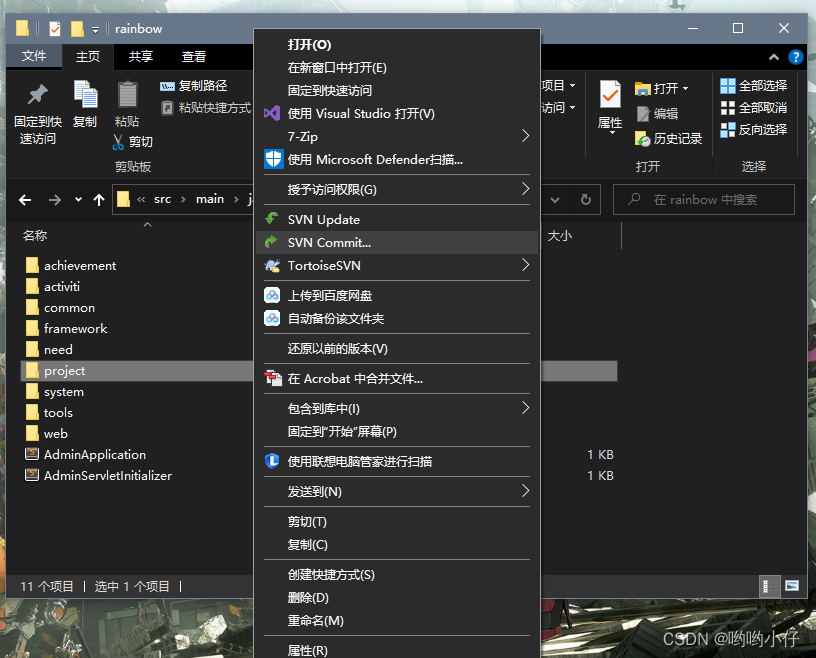Screen dimensions: 816x658
Task: Expand the send to (发送到) submenu
Action: [526, 490]
